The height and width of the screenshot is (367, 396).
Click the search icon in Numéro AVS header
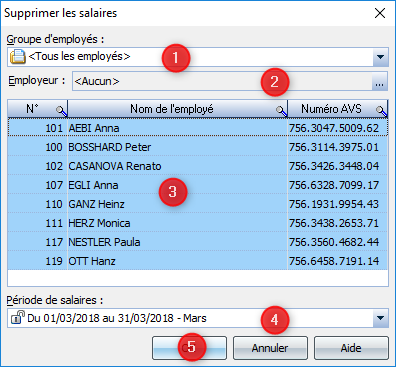[382, 111]
